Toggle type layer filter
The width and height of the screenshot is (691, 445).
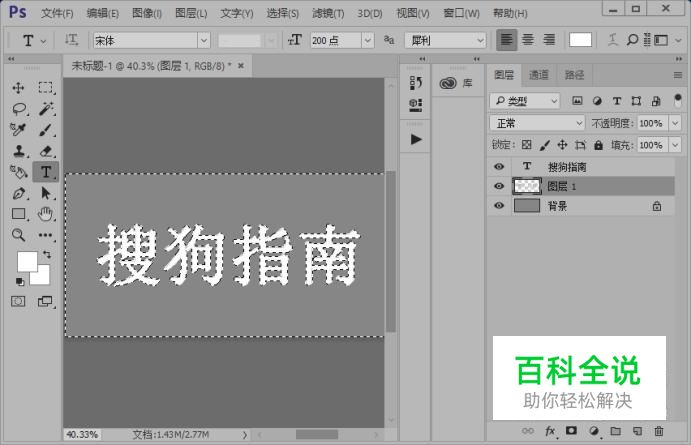[x=617, y=101]
